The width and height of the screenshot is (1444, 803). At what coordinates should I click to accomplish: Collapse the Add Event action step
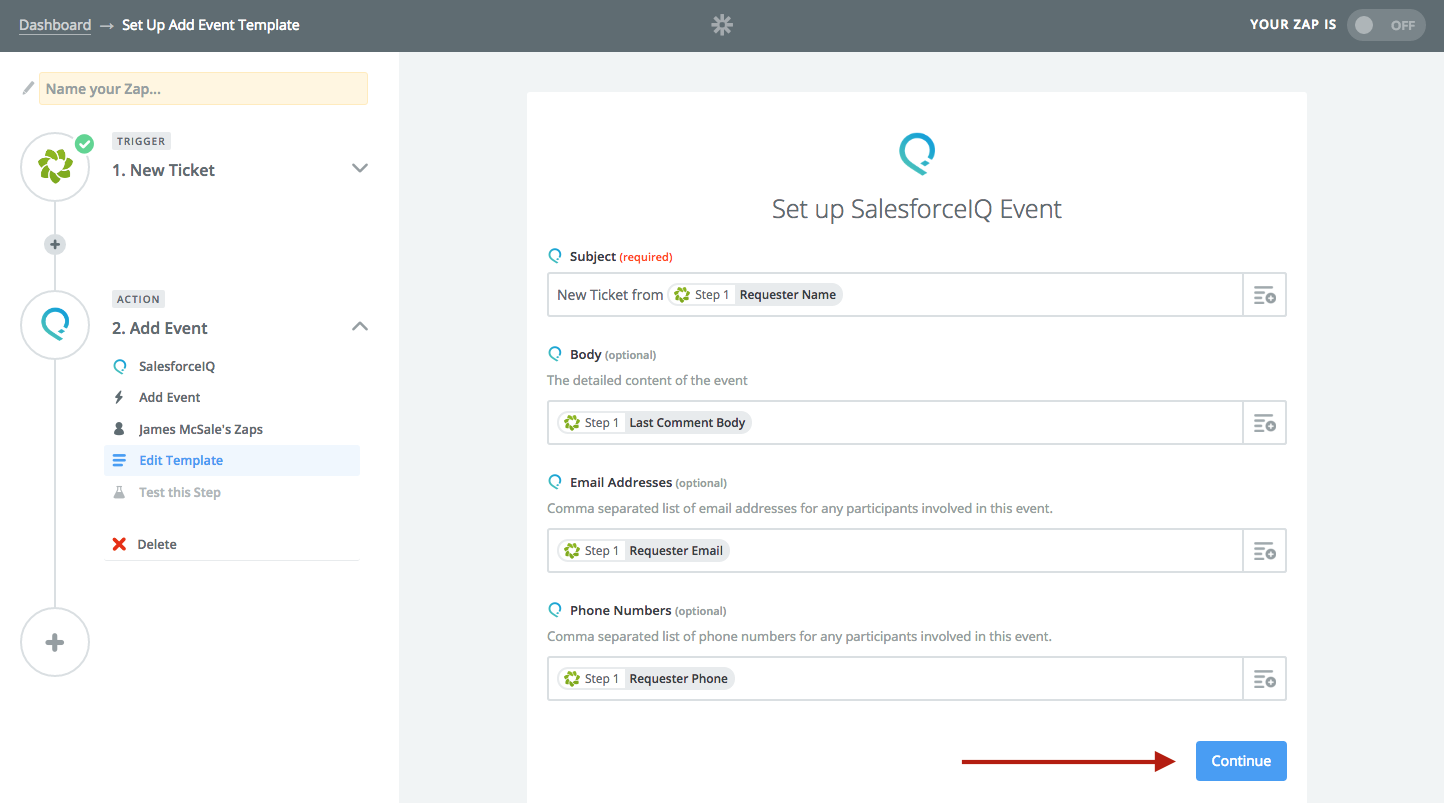point(360,326)
